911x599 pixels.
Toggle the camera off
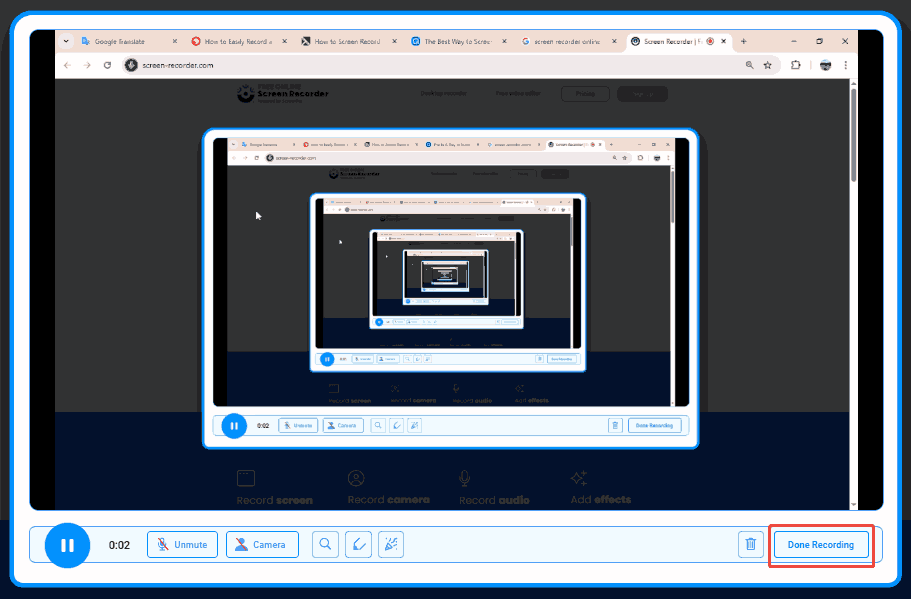[x=262, y=545]
